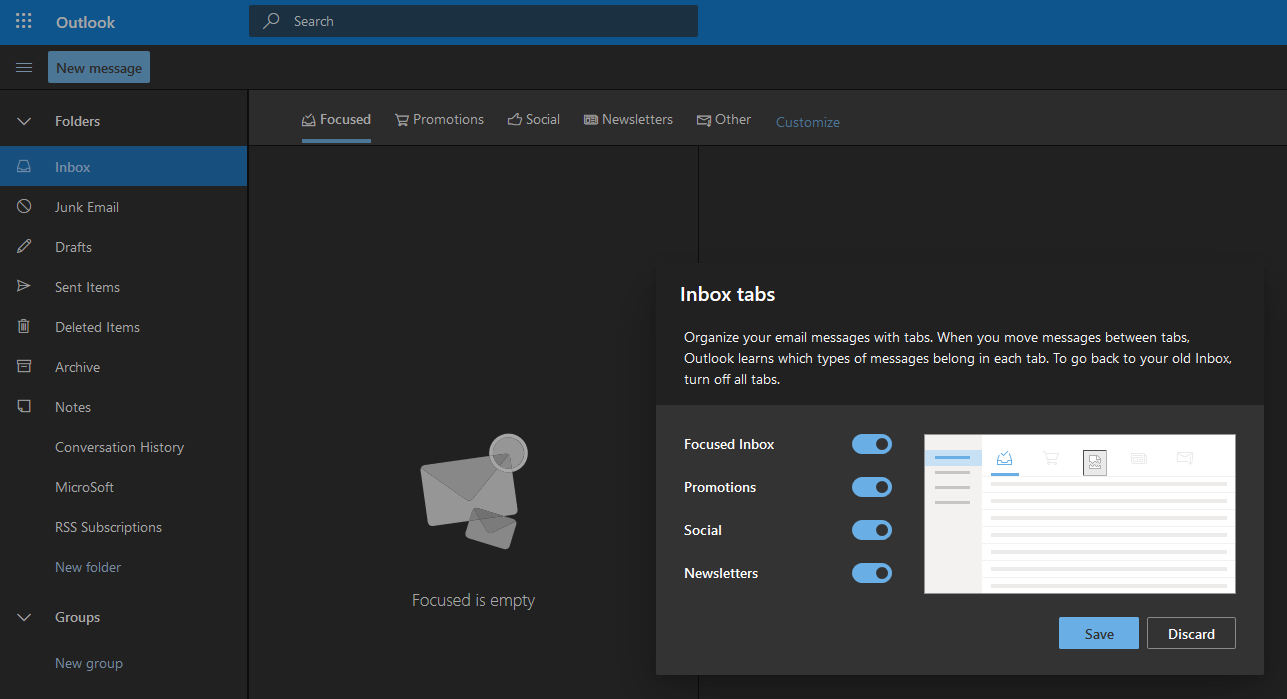This screenshot has width=1287, height=699.
Task: Click the Folders heading text
Action: [x=77, y=121]
